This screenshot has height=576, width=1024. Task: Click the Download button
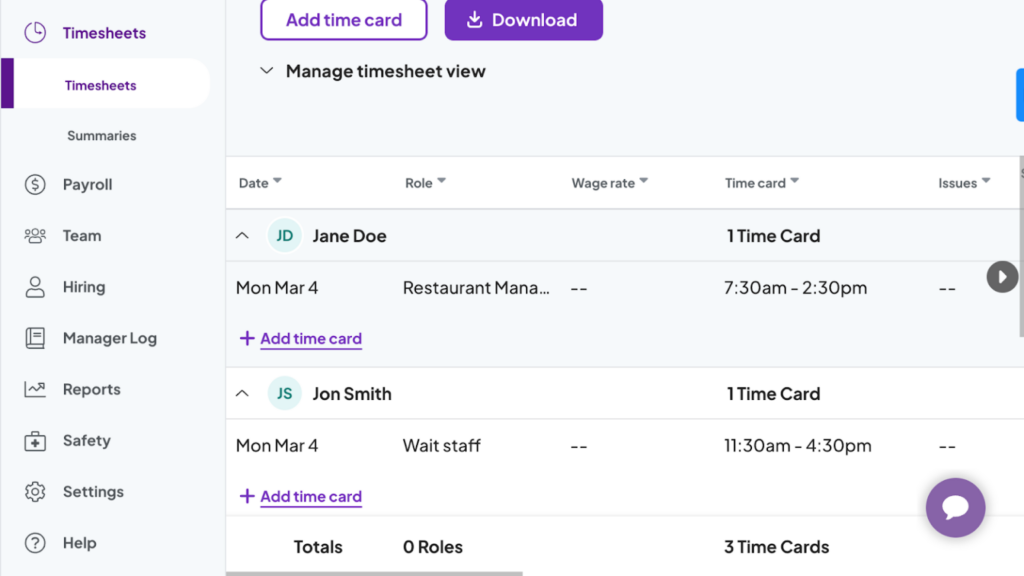coord(523,19)
